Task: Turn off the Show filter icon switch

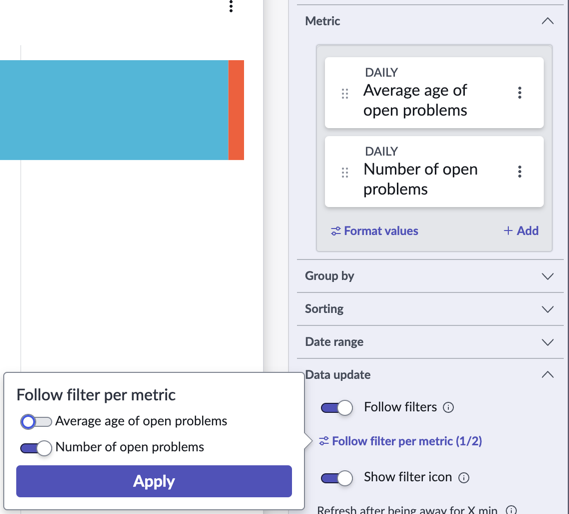Action: click(336, 477)
